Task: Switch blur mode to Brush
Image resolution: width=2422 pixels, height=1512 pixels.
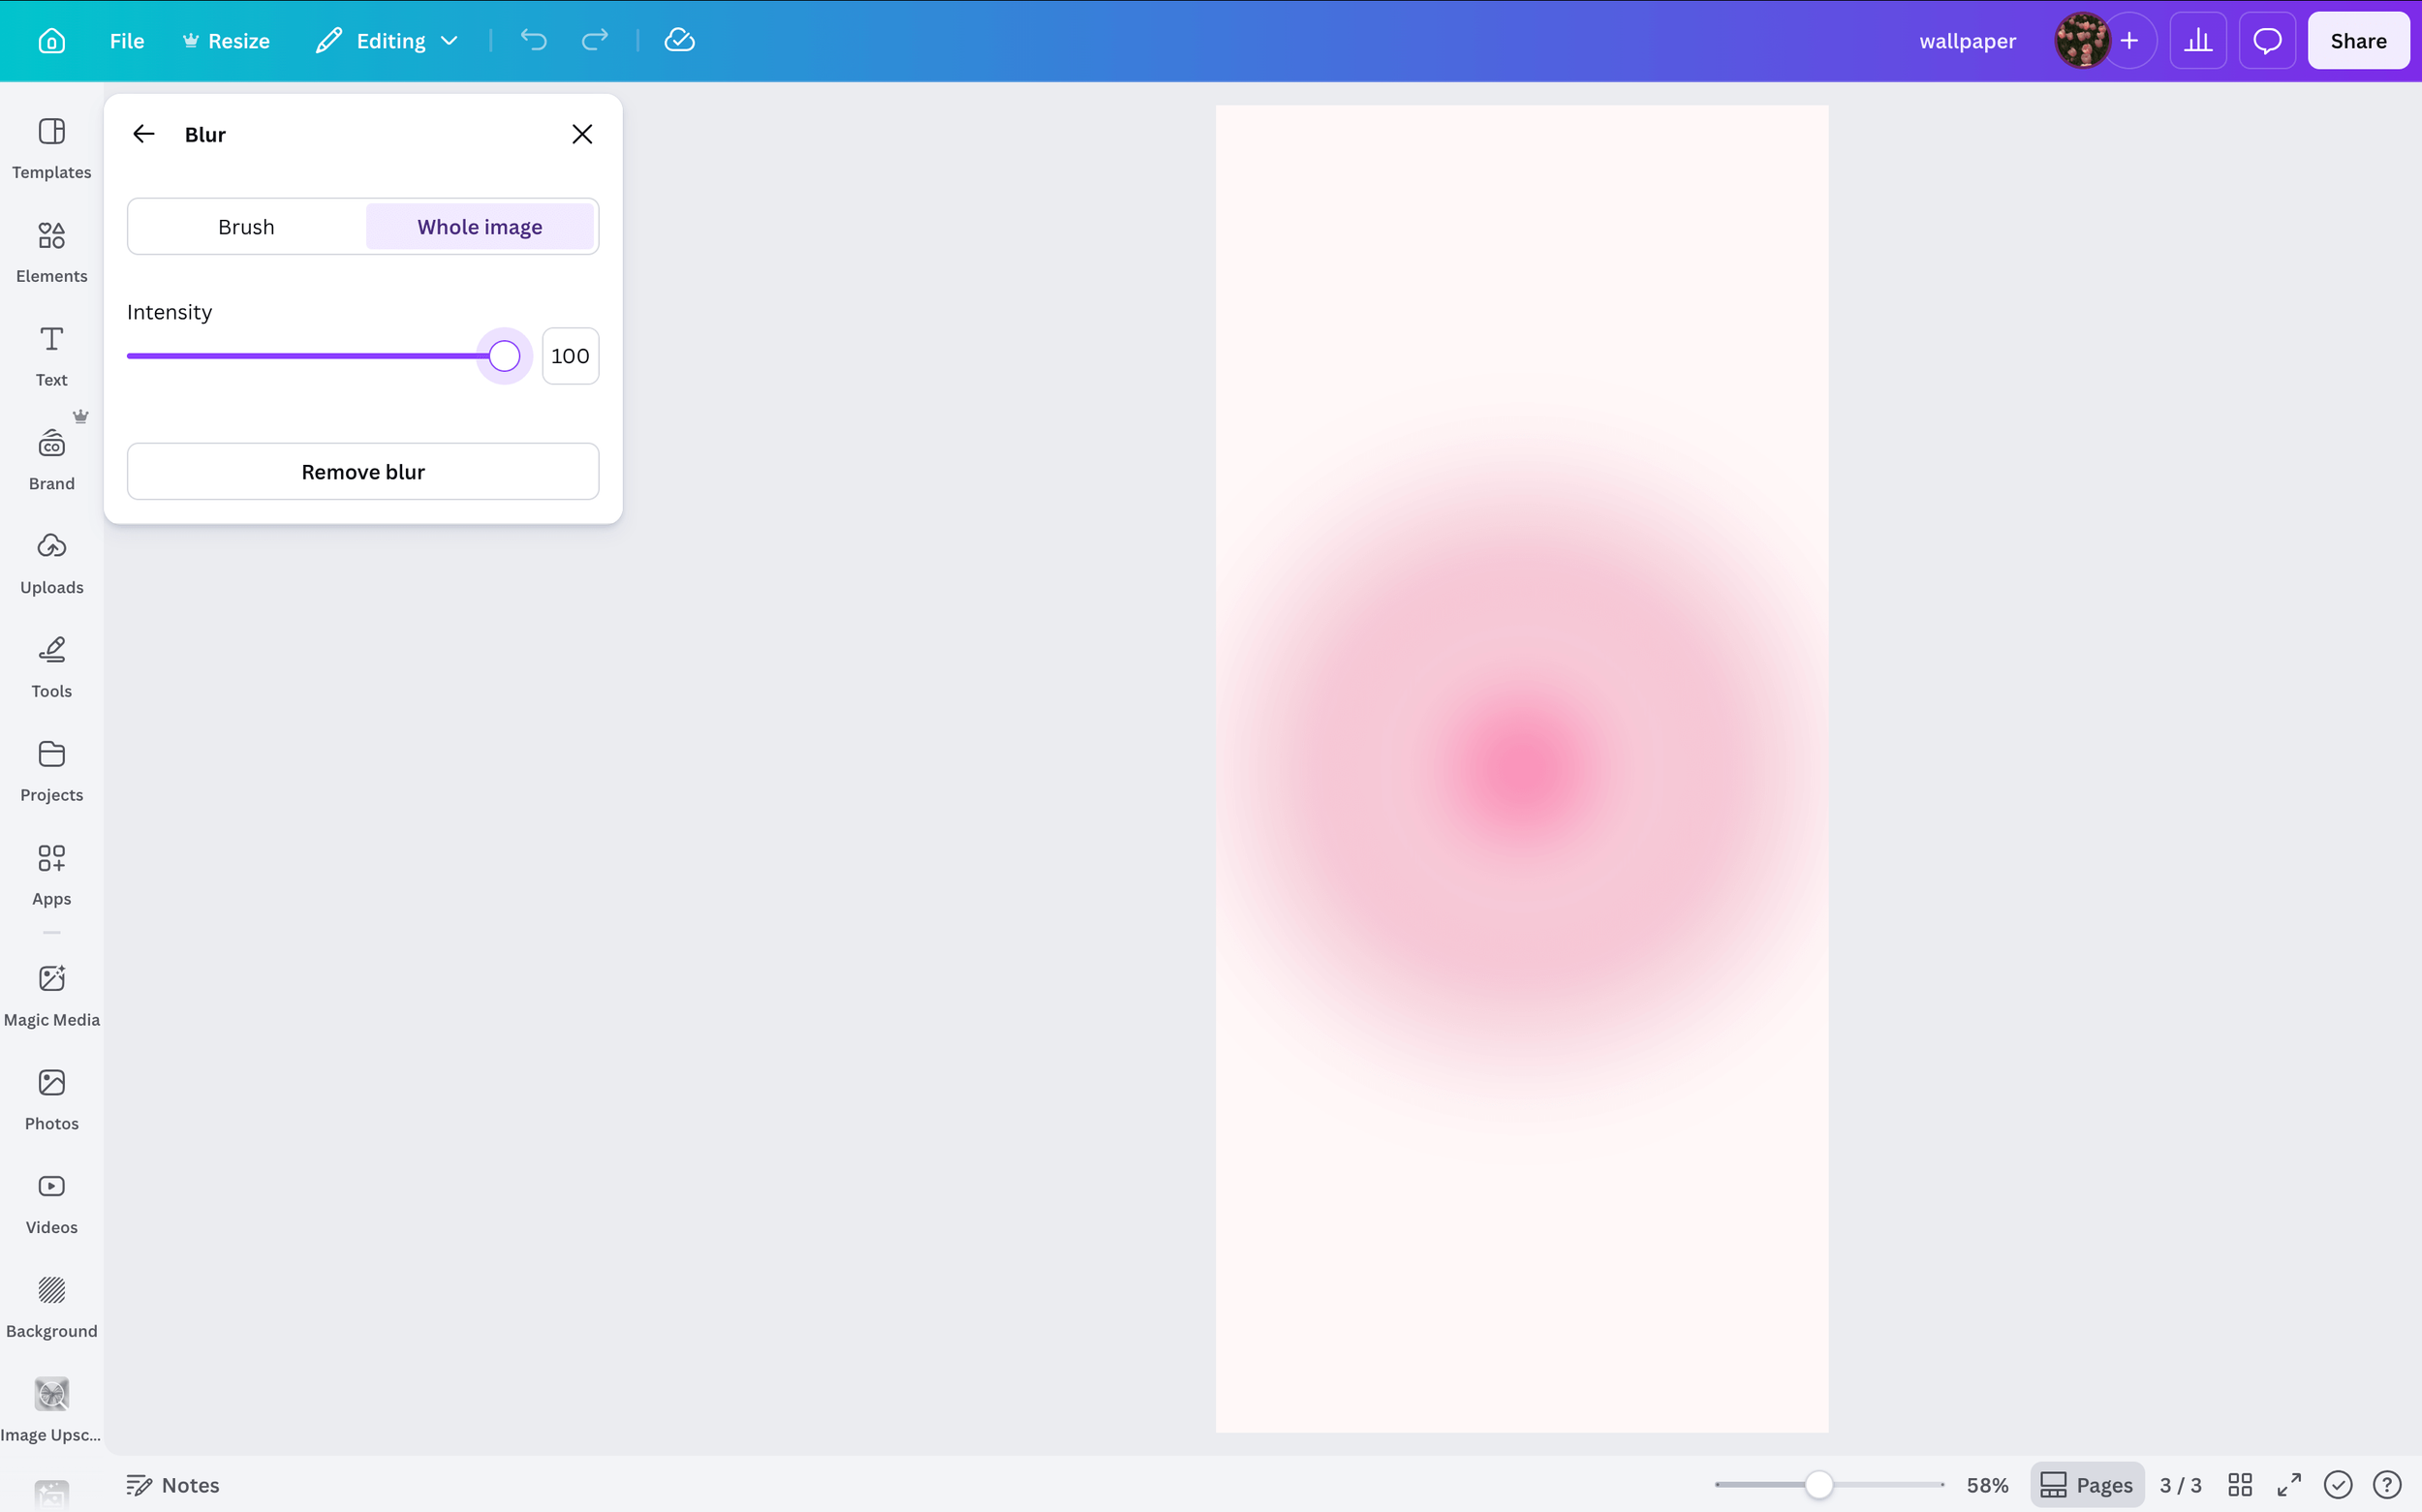Action: click(x=246, y=226)
